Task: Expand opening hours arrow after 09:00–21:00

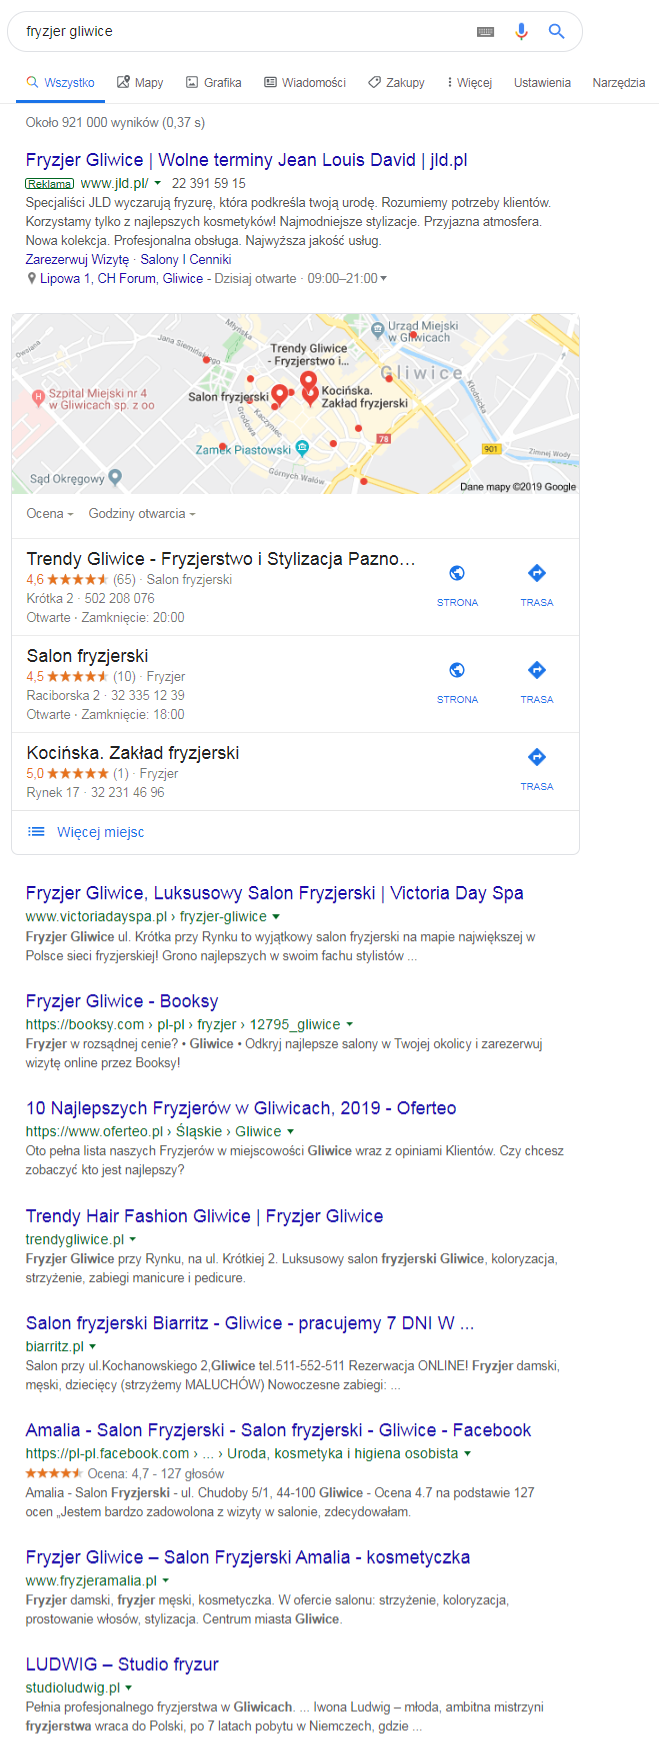Action: point(384,279)
